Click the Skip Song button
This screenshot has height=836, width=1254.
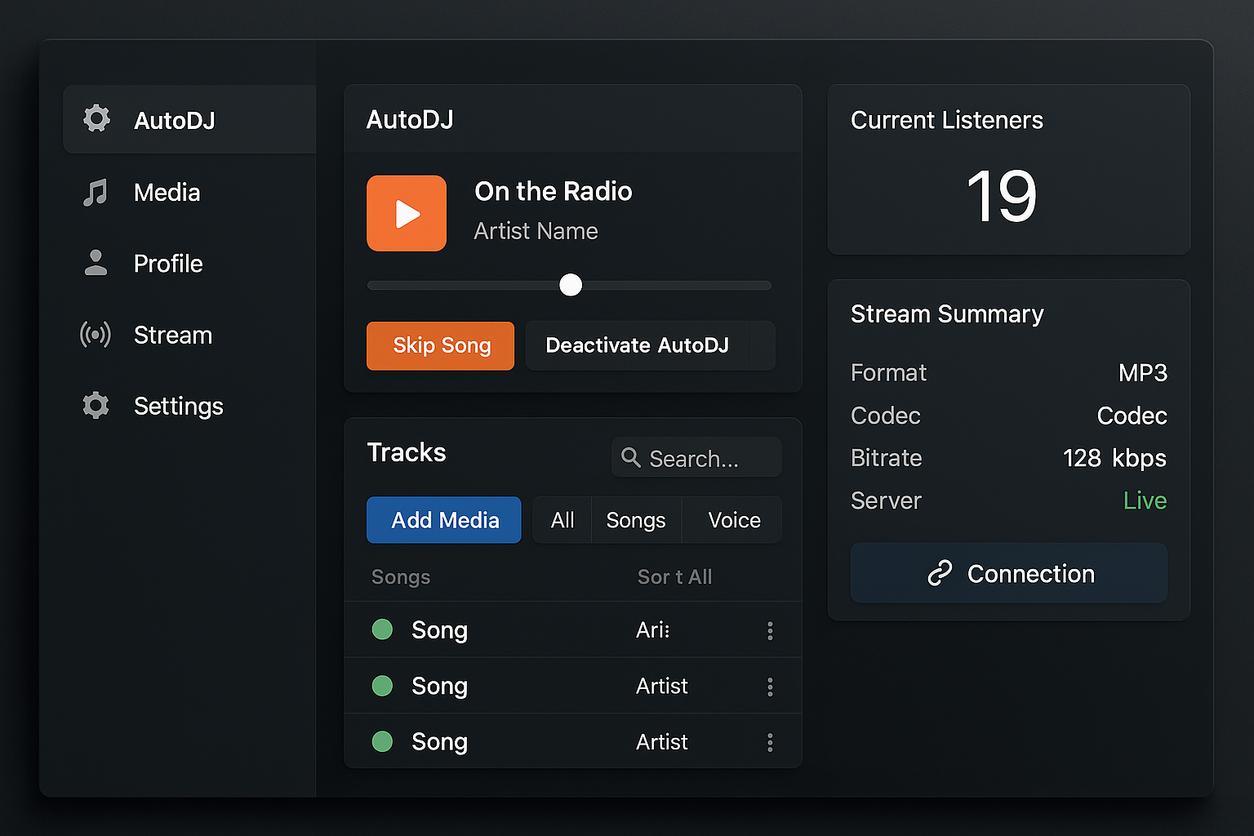pos(441,346)
